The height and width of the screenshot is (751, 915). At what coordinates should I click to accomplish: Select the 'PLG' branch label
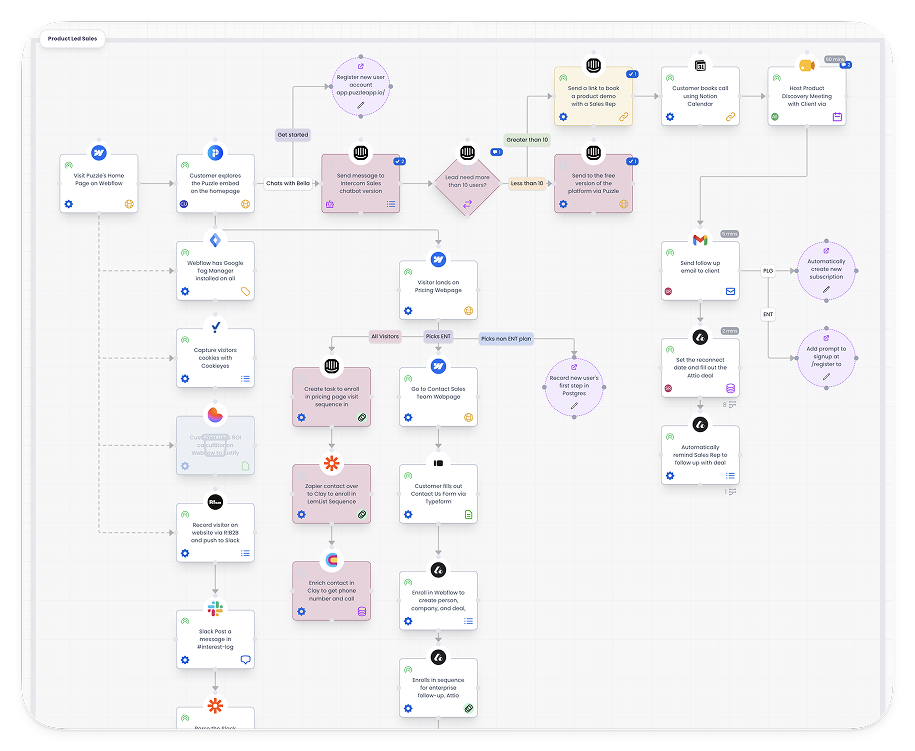coord(768,271)
